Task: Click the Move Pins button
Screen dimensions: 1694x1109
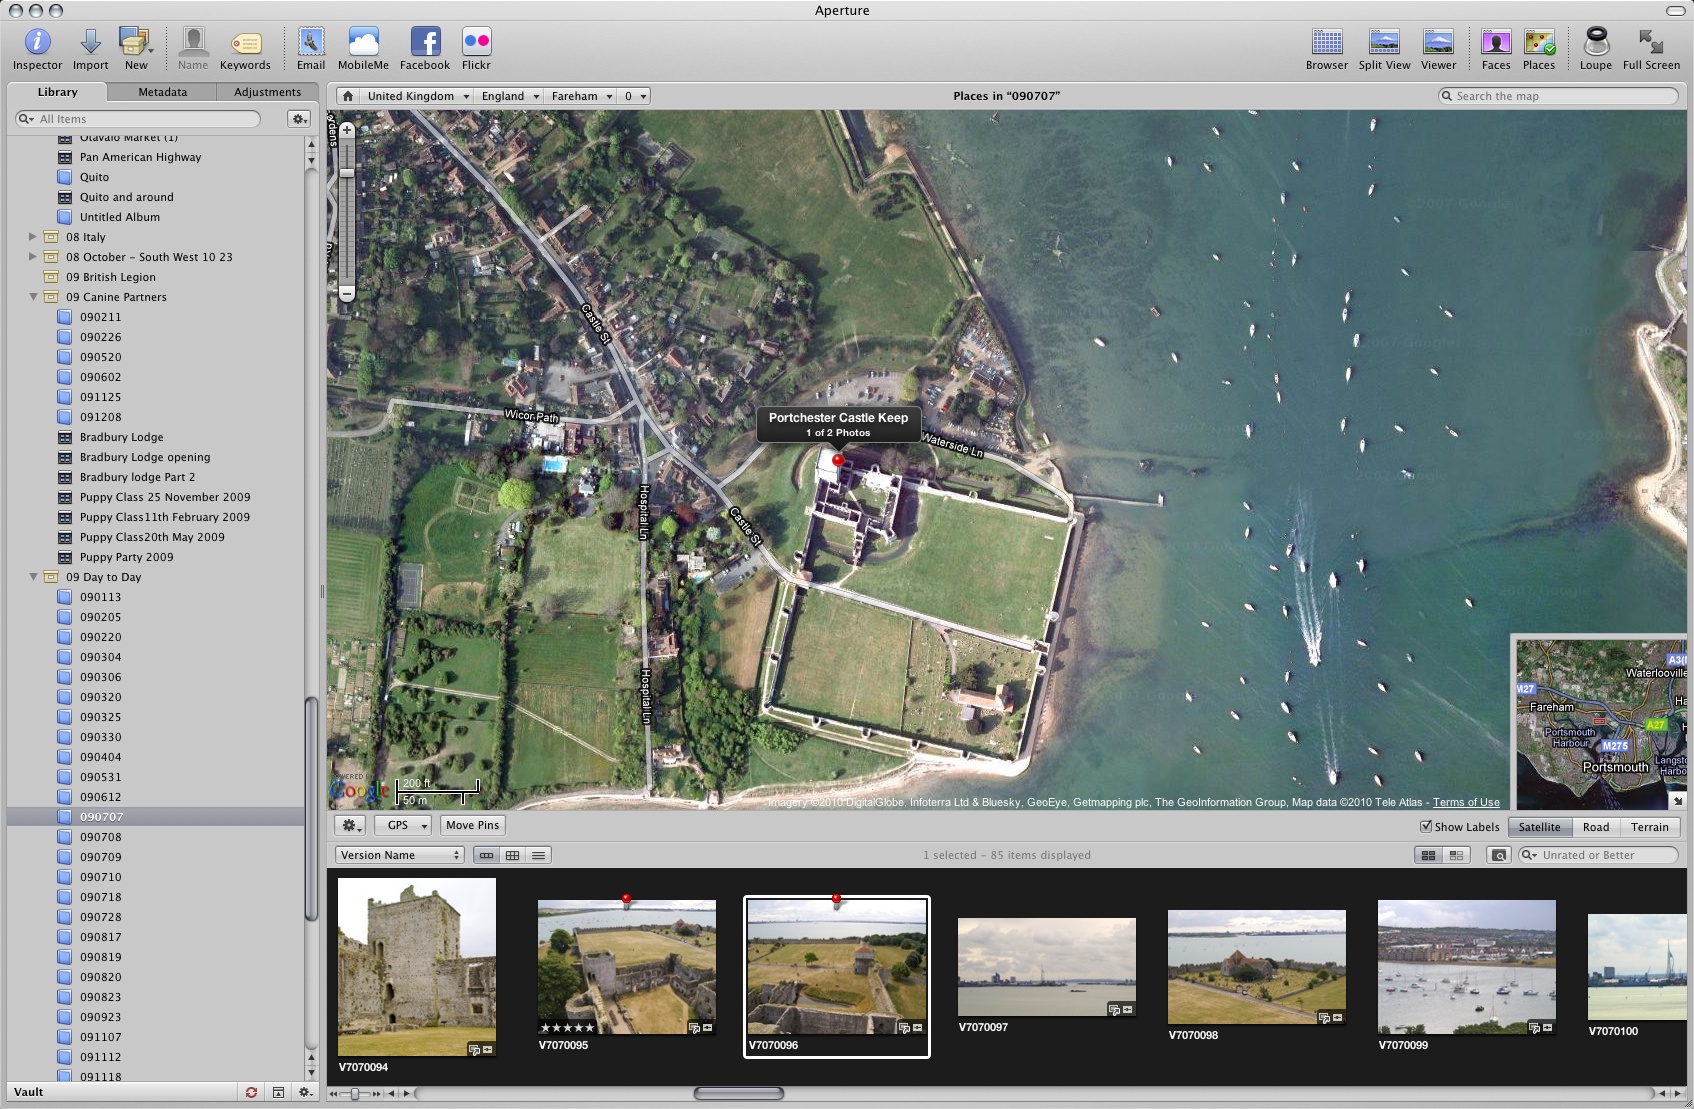Action: click(472, 825)
